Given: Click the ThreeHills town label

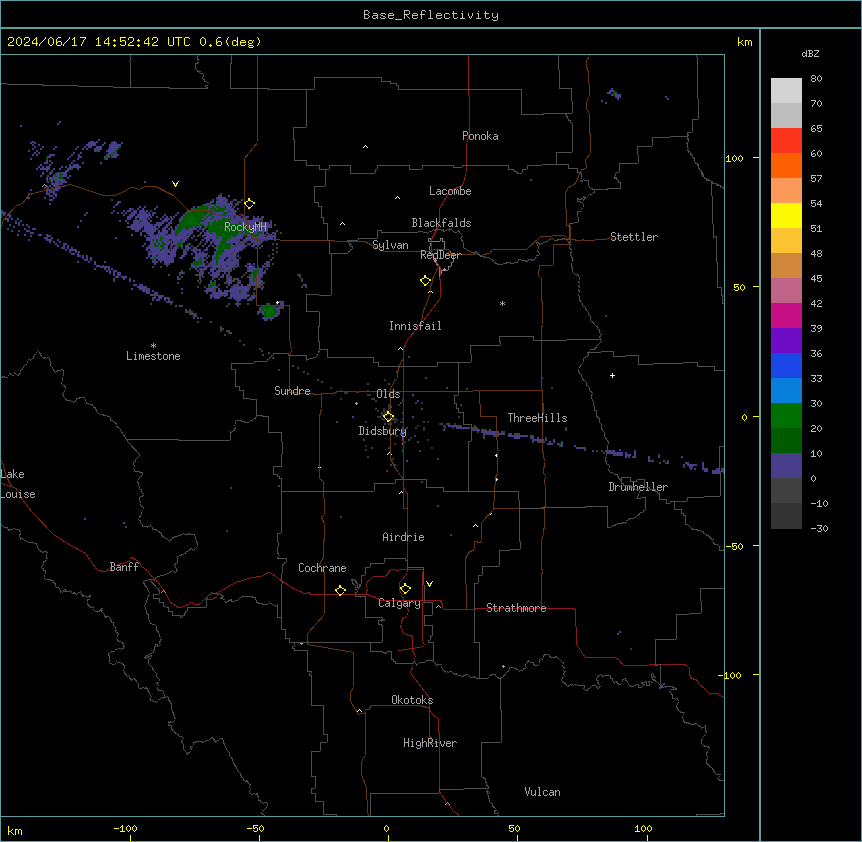Looking at the screenshot, I should [x=537, y=418].
